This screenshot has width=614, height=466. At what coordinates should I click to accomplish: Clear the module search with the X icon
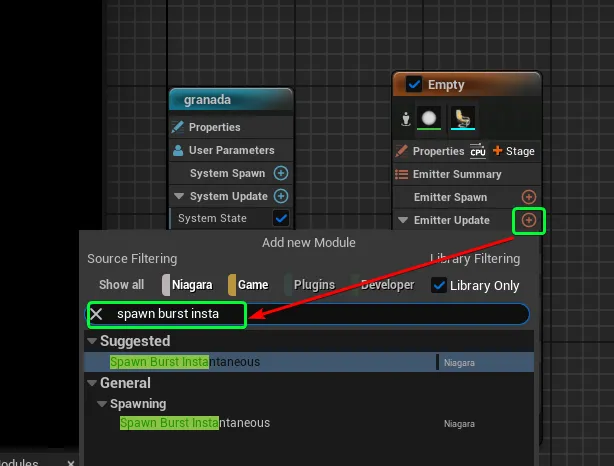97,314
